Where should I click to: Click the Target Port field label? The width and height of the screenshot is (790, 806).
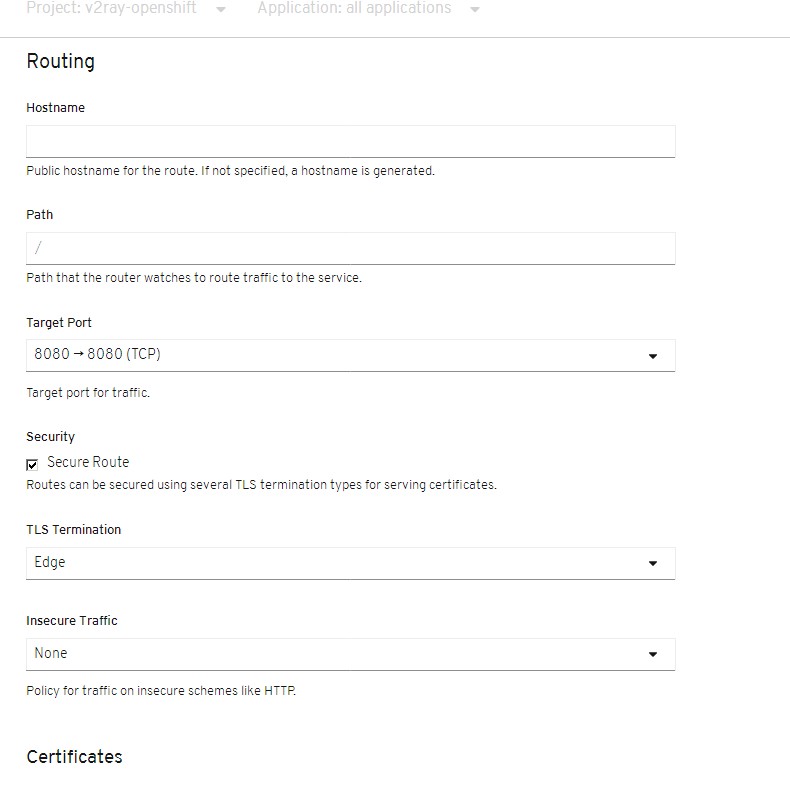click(59, 323)
